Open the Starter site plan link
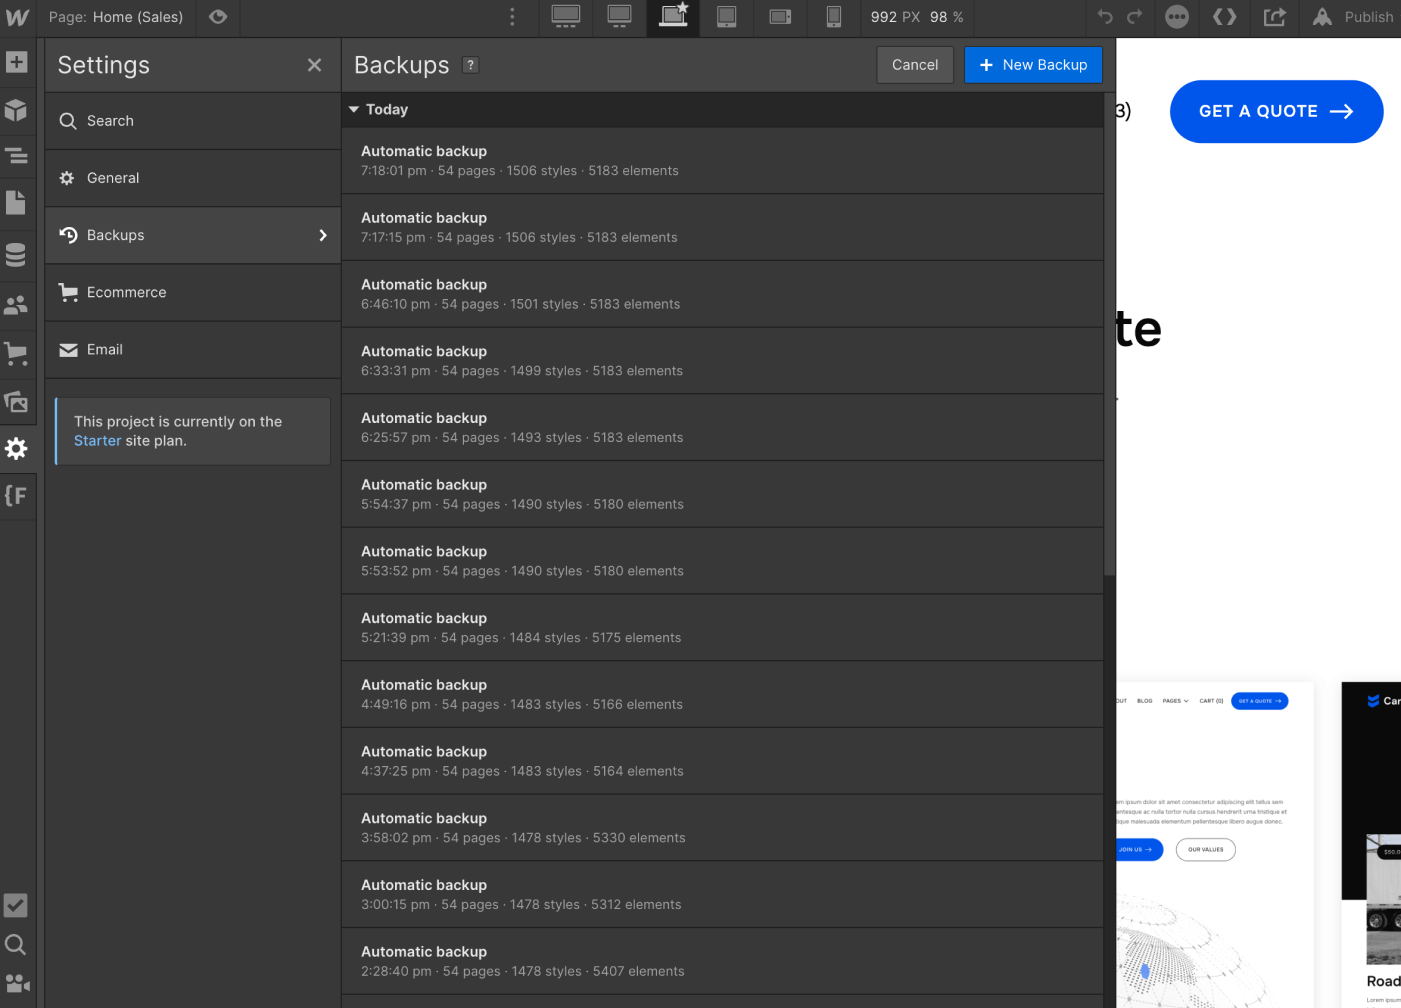Viewport: 1401px width, 1008px height. 97,440
